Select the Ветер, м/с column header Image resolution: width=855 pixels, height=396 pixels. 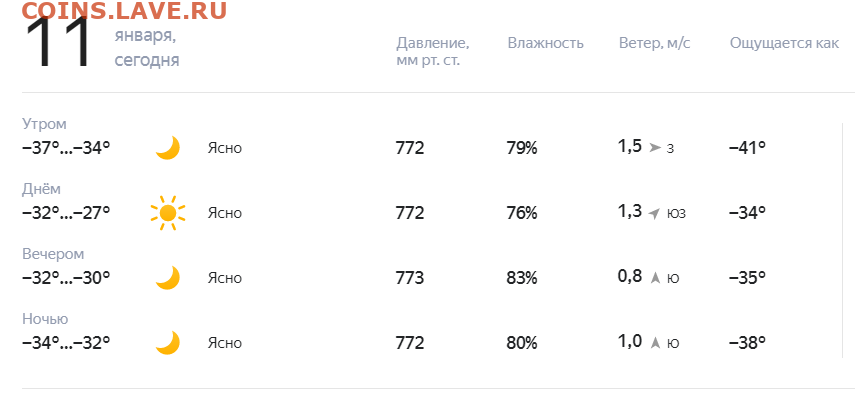[654, 43]
